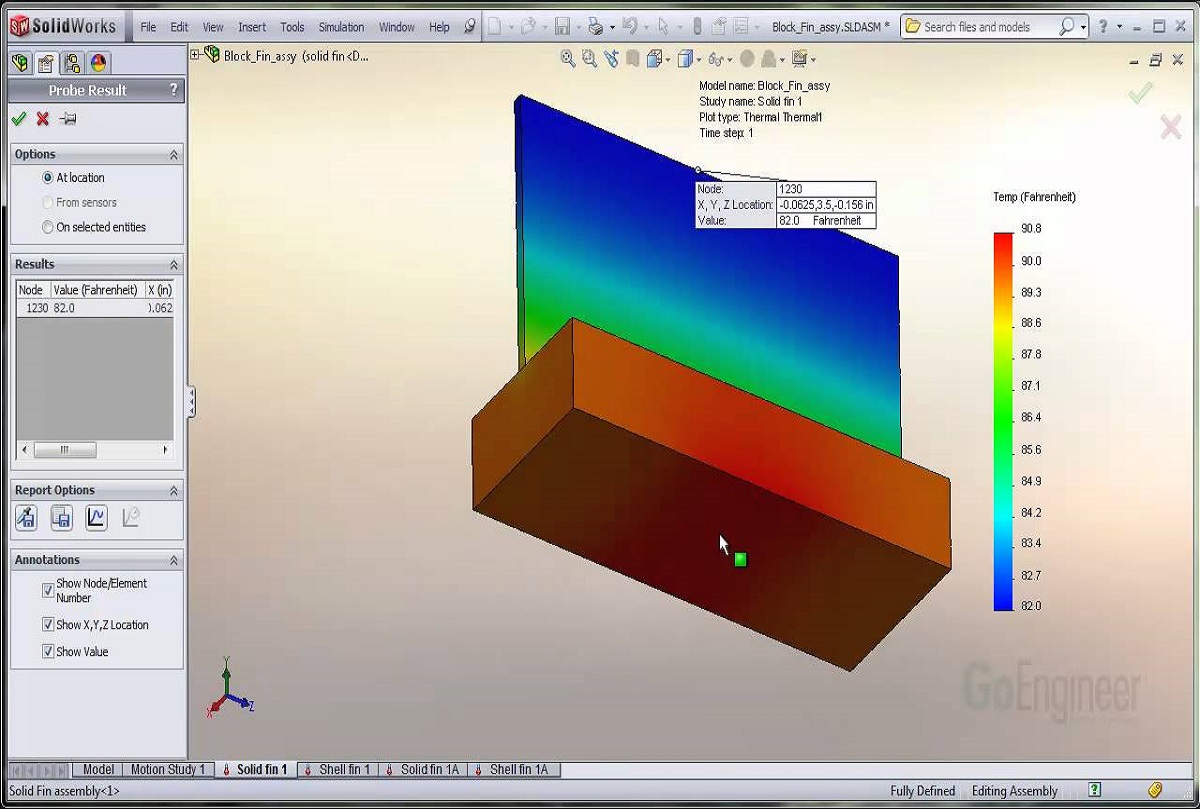Open View Settings monitor icon
1200x809 pixels.
pos(799,58)
